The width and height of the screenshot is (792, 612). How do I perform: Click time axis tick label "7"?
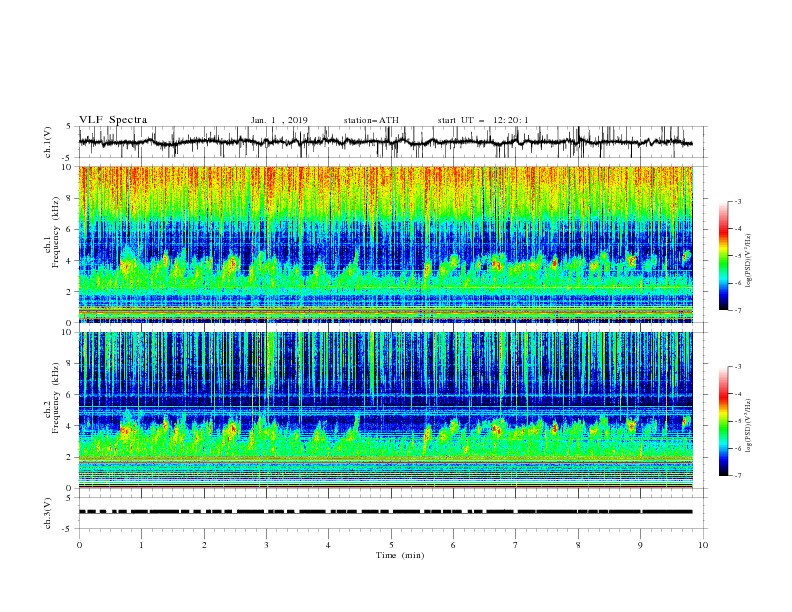coord(516,545)
